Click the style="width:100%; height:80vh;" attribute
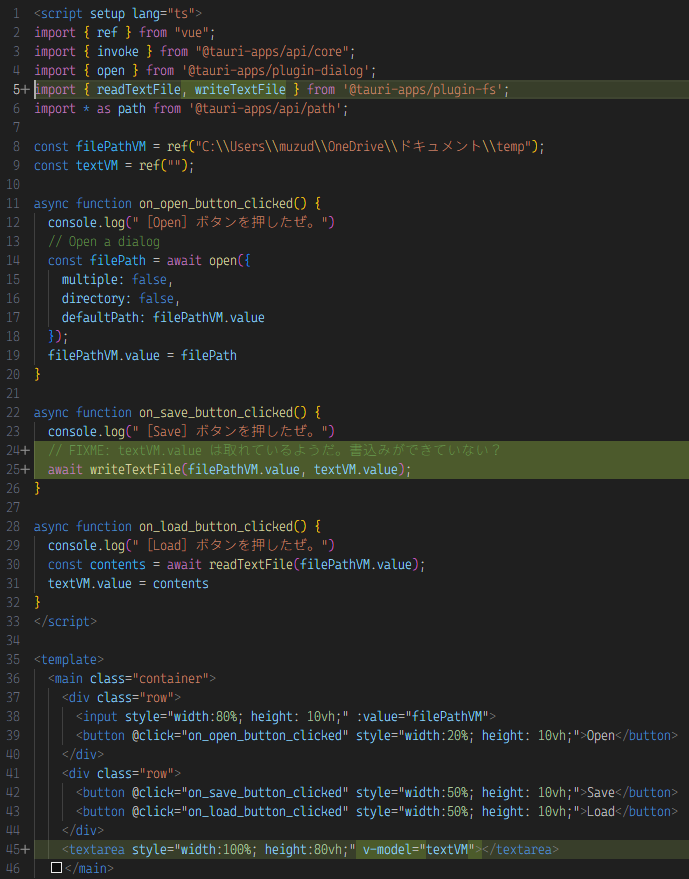Image resolution: width=689 pixels, height=879 pixels. (244, 850)
